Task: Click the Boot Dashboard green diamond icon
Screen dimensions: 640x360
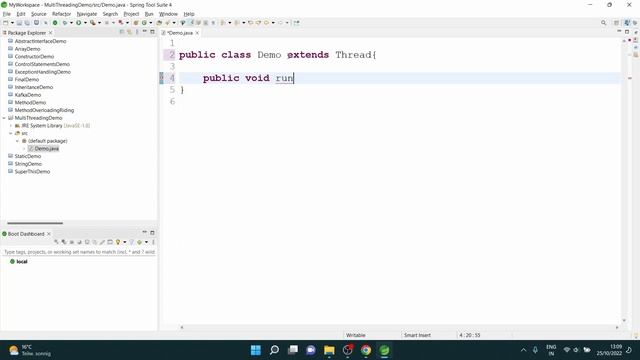Action: coord(139,242)
